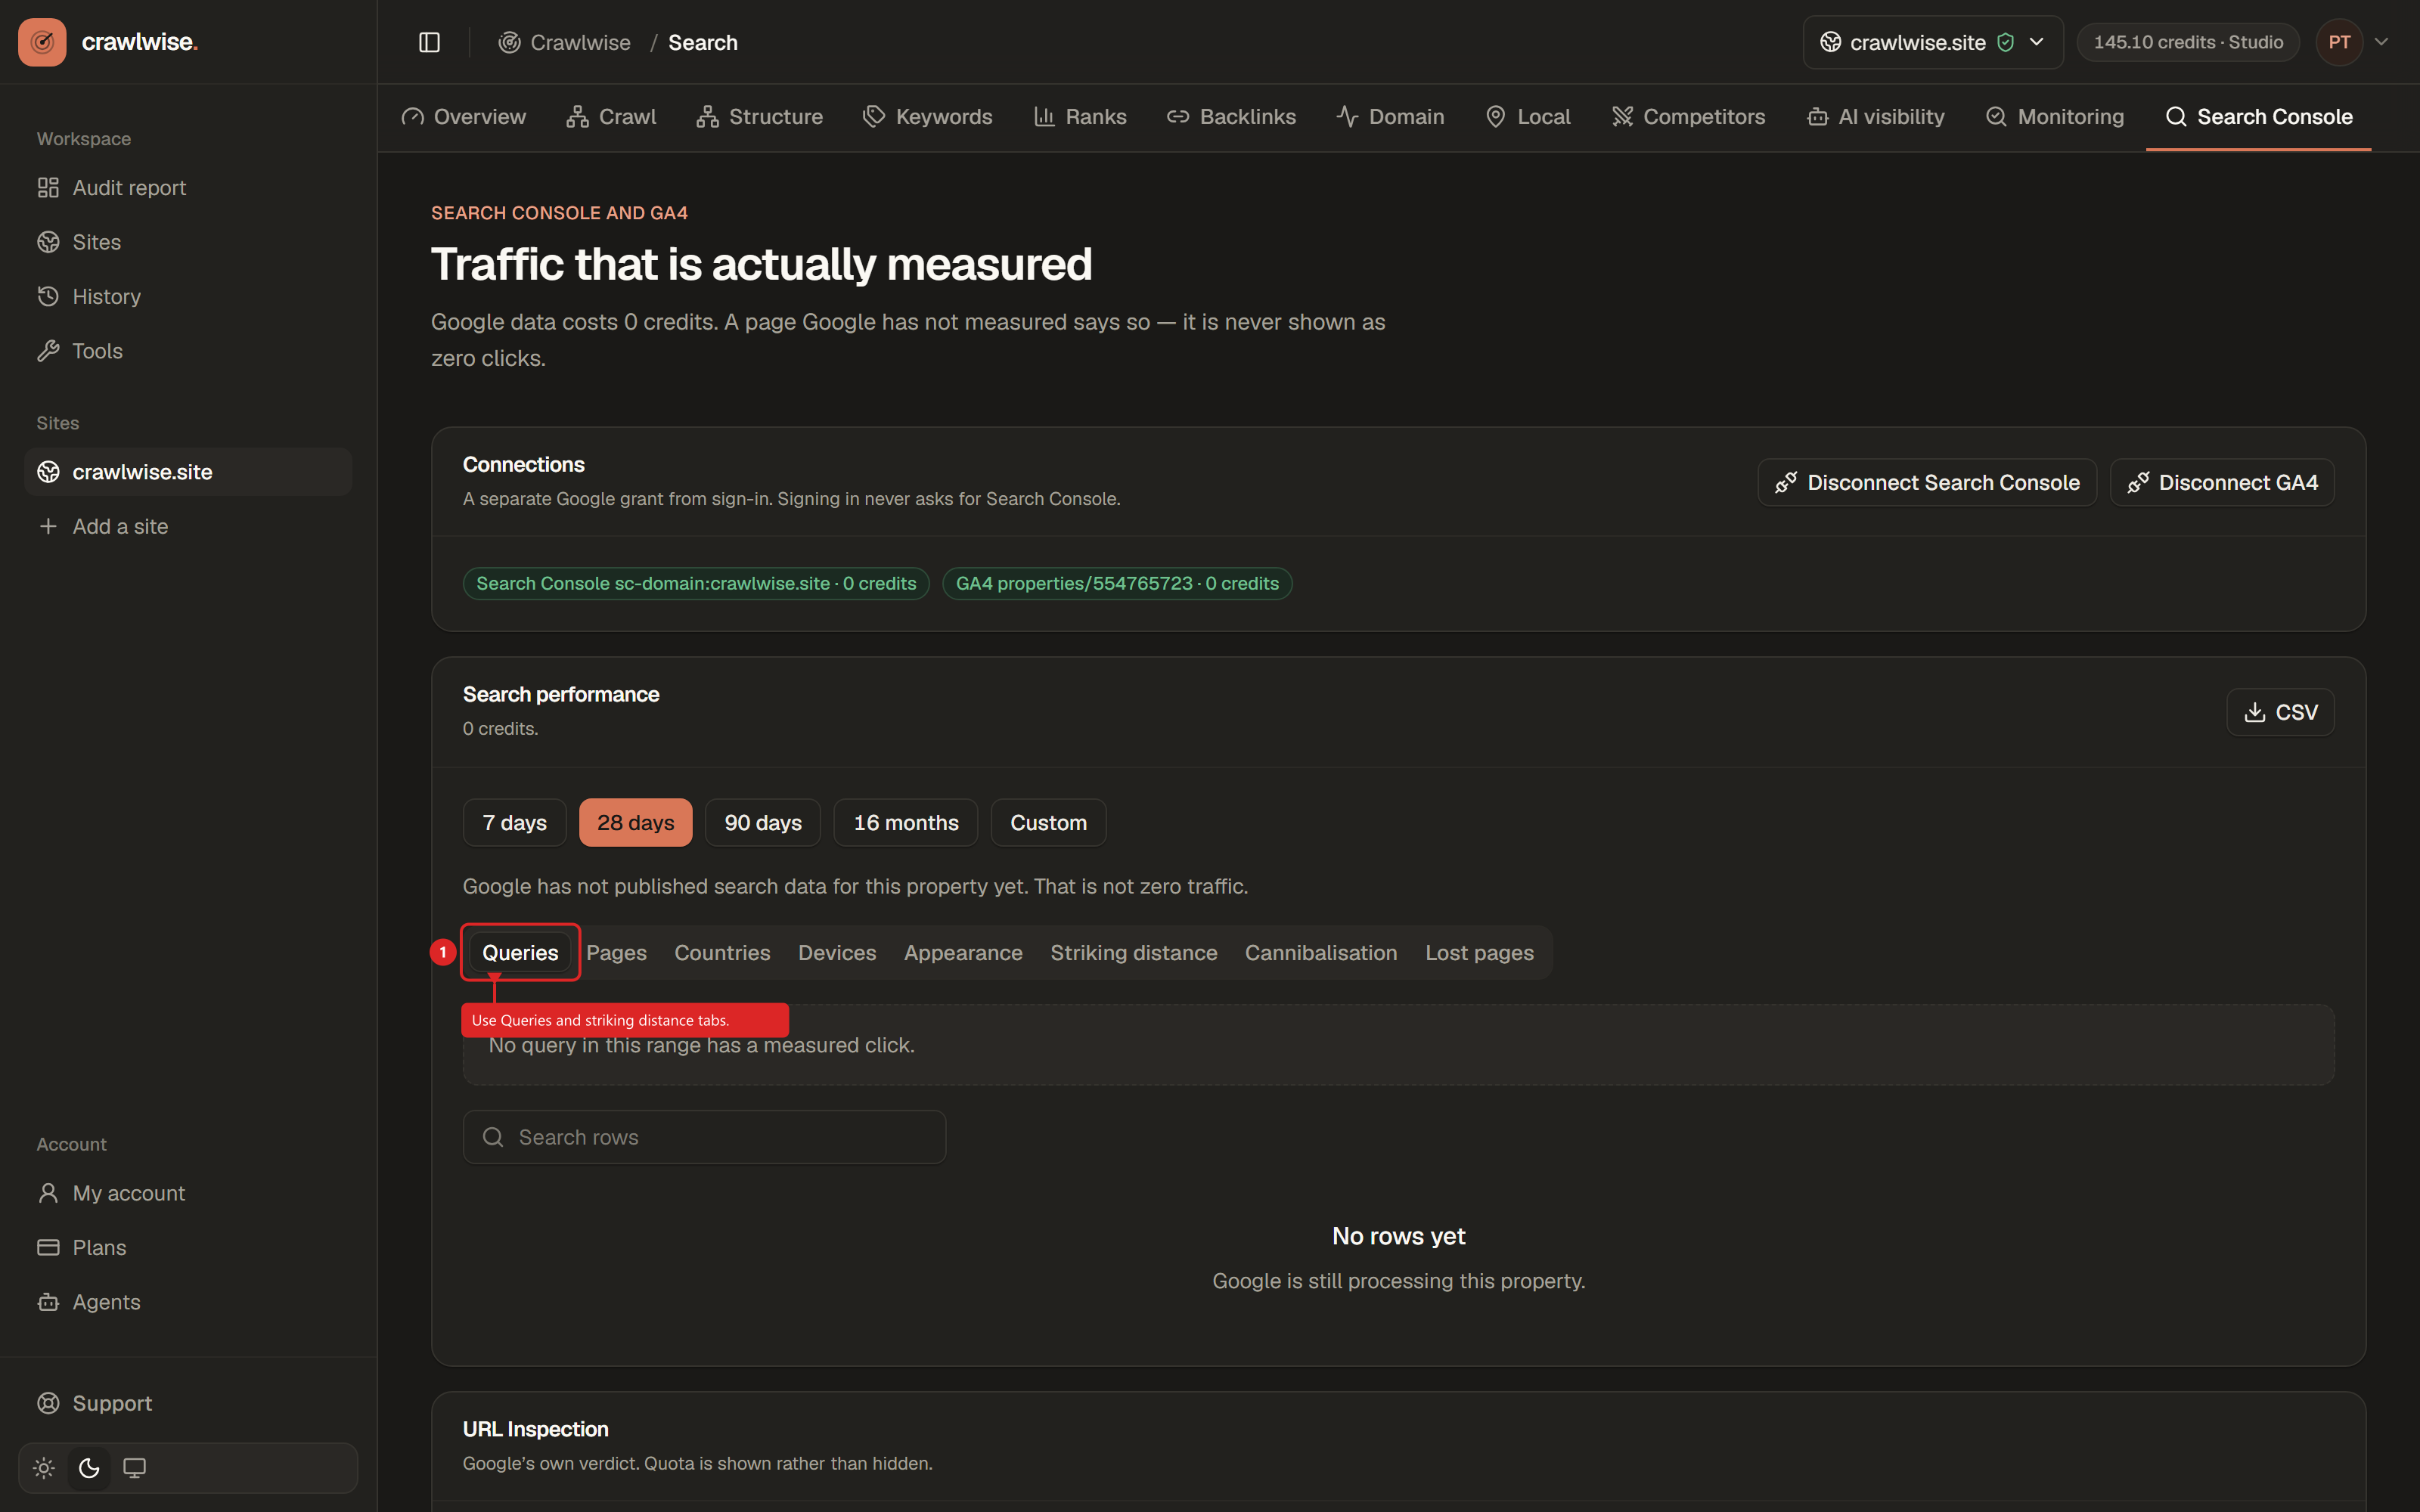Image resolution: width=2420 pixels, height=1512 pixels.
Task: Open Tools in the sidebar
Action: 188,351
